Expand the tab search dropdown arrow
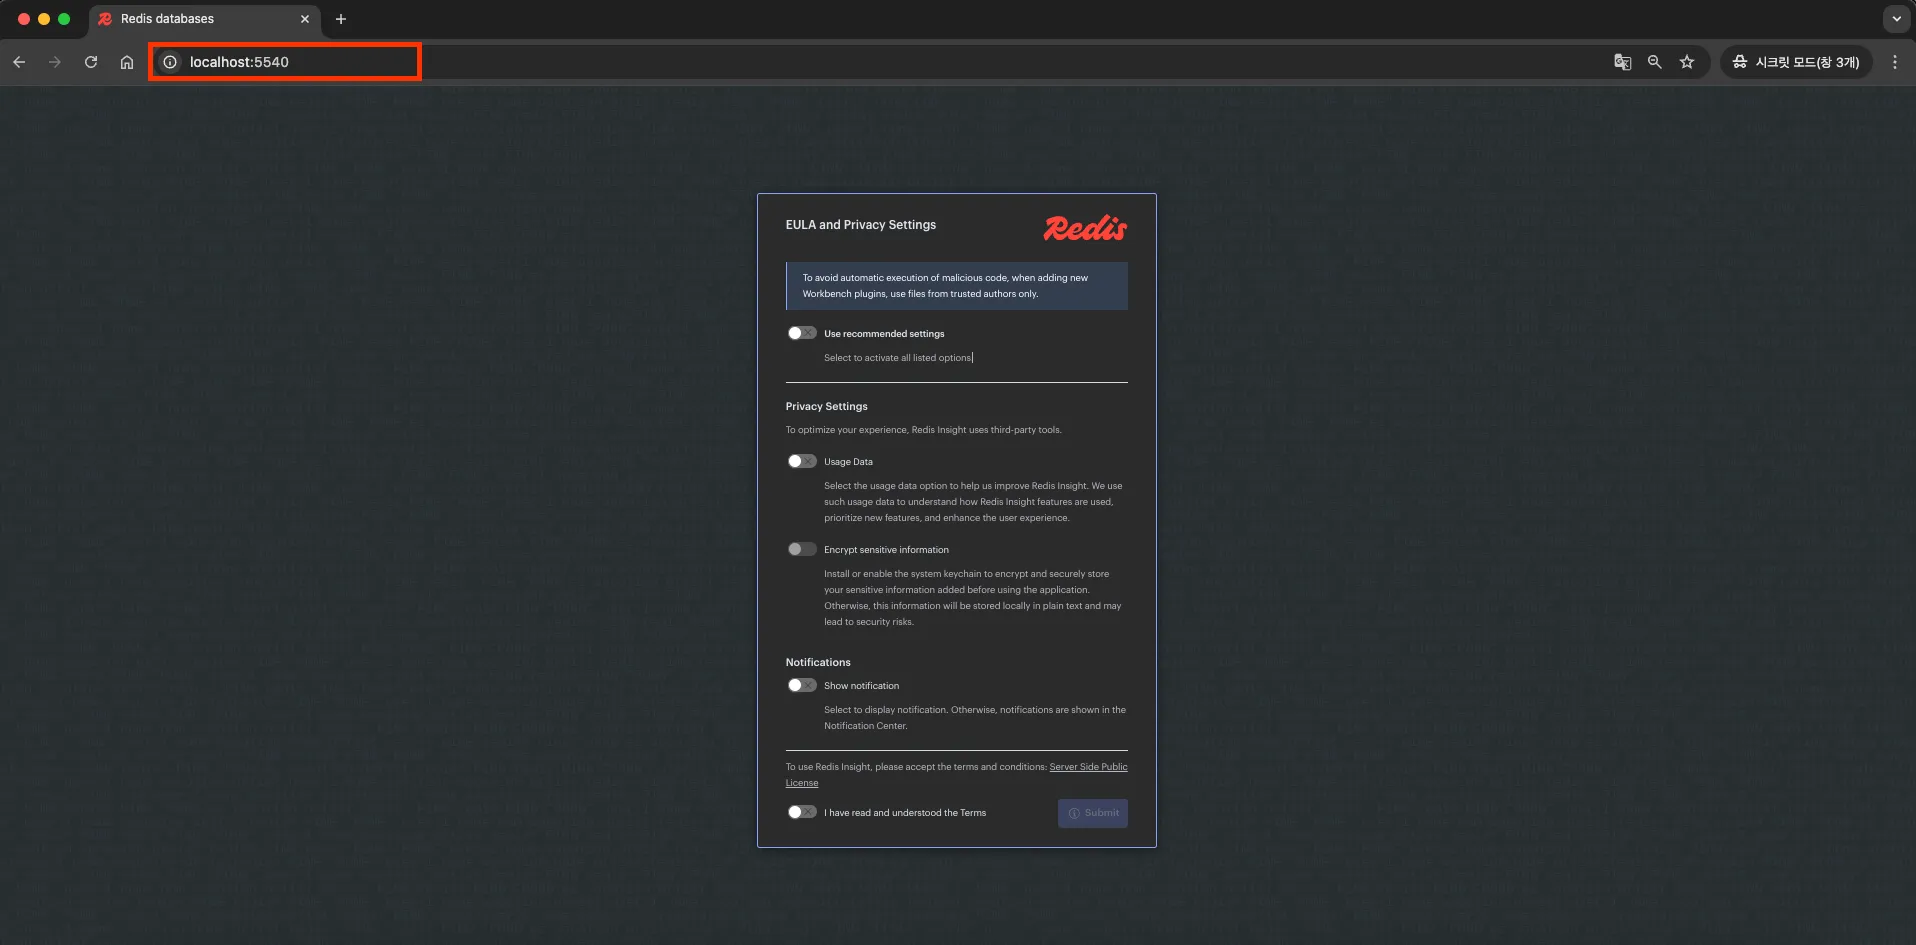Viewport: 1916px width, 945px height. coord(1897,19)
